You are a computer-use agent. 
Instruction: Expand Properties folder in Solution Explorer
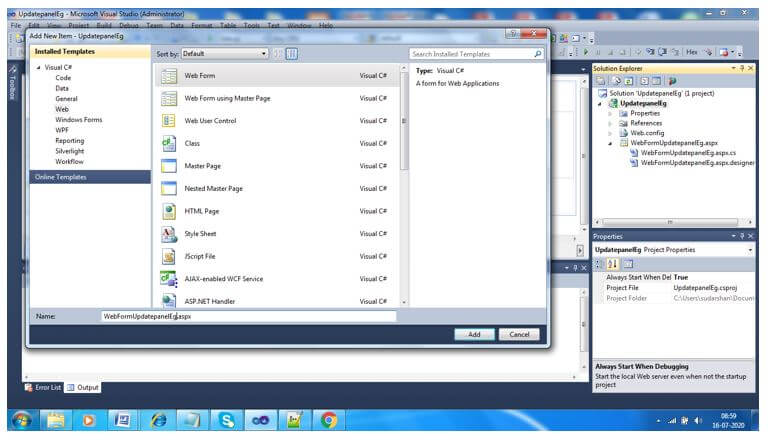point(610,114)
